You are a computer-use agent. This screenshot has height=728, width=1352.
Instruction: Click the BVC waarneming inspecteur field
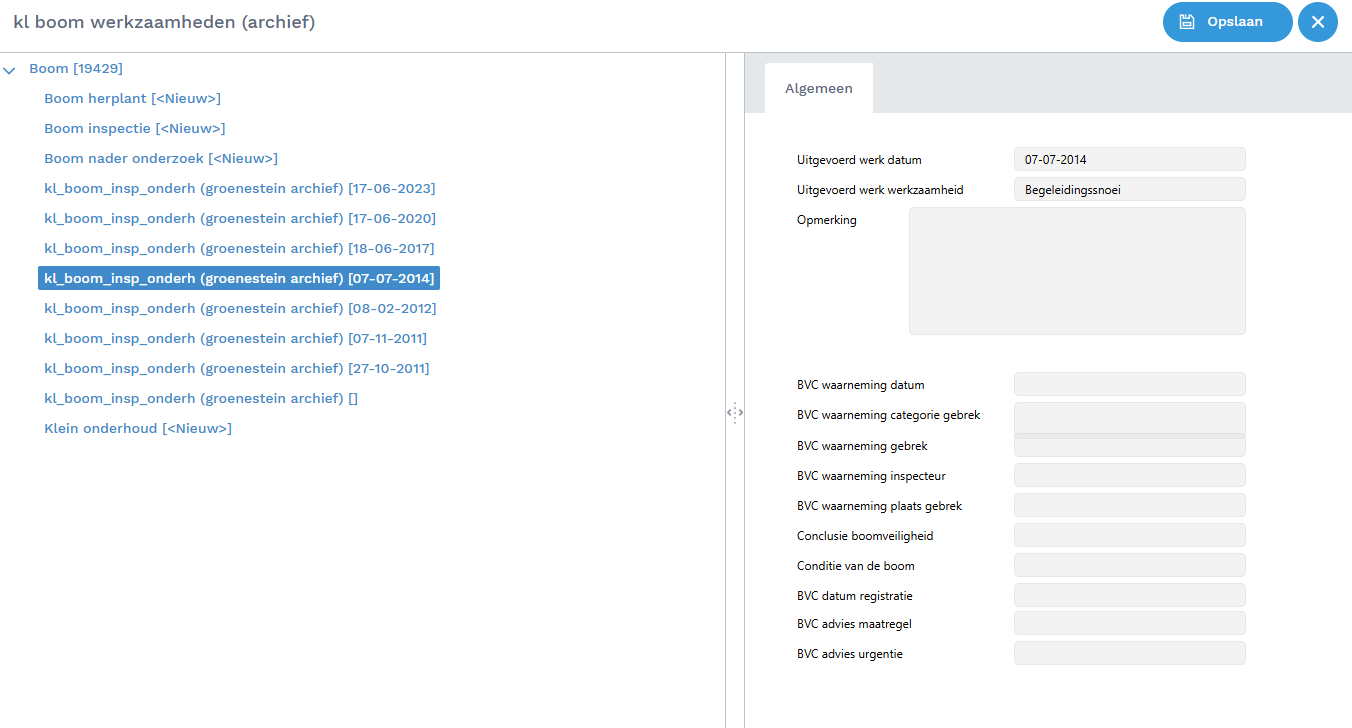point(1129,475)
